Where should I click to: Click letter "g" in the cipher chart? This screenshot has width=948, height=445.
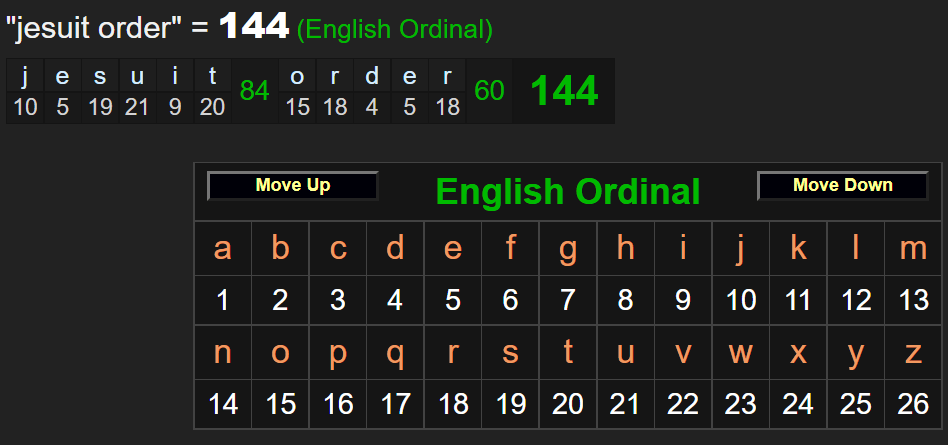568,249
